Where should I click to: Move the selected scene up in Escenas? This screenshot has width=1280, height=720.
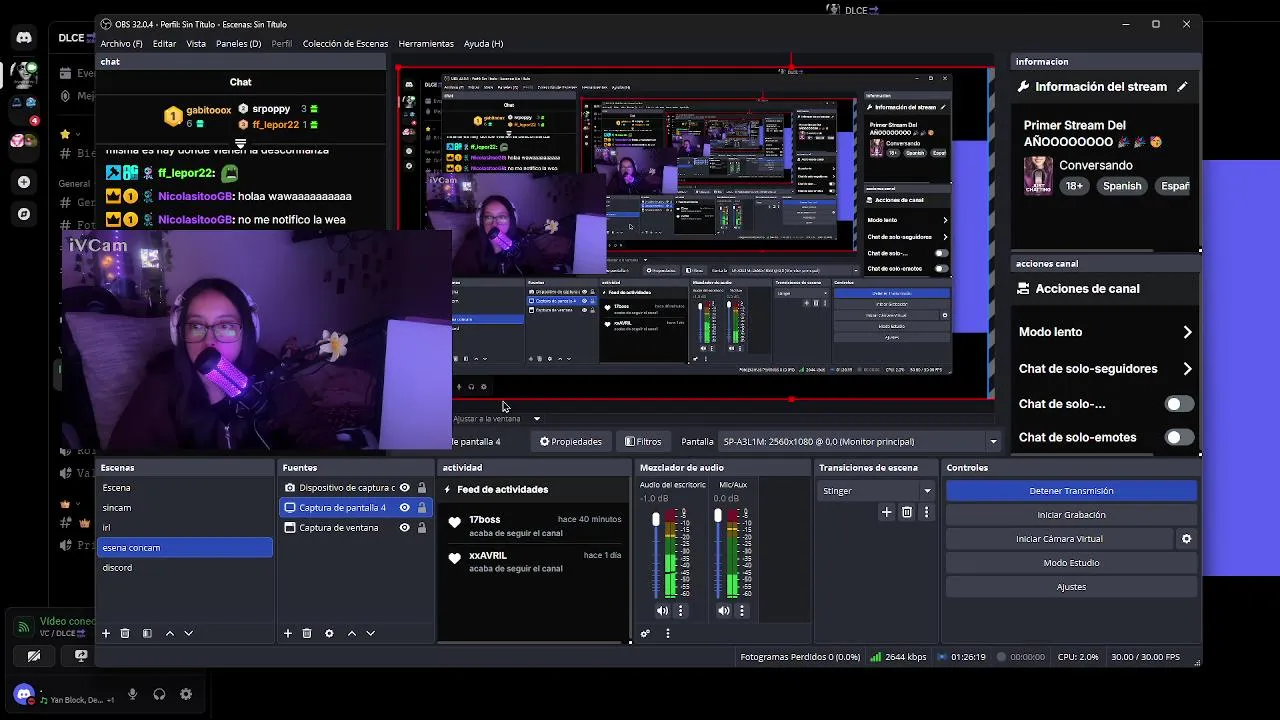coord(169,633)
